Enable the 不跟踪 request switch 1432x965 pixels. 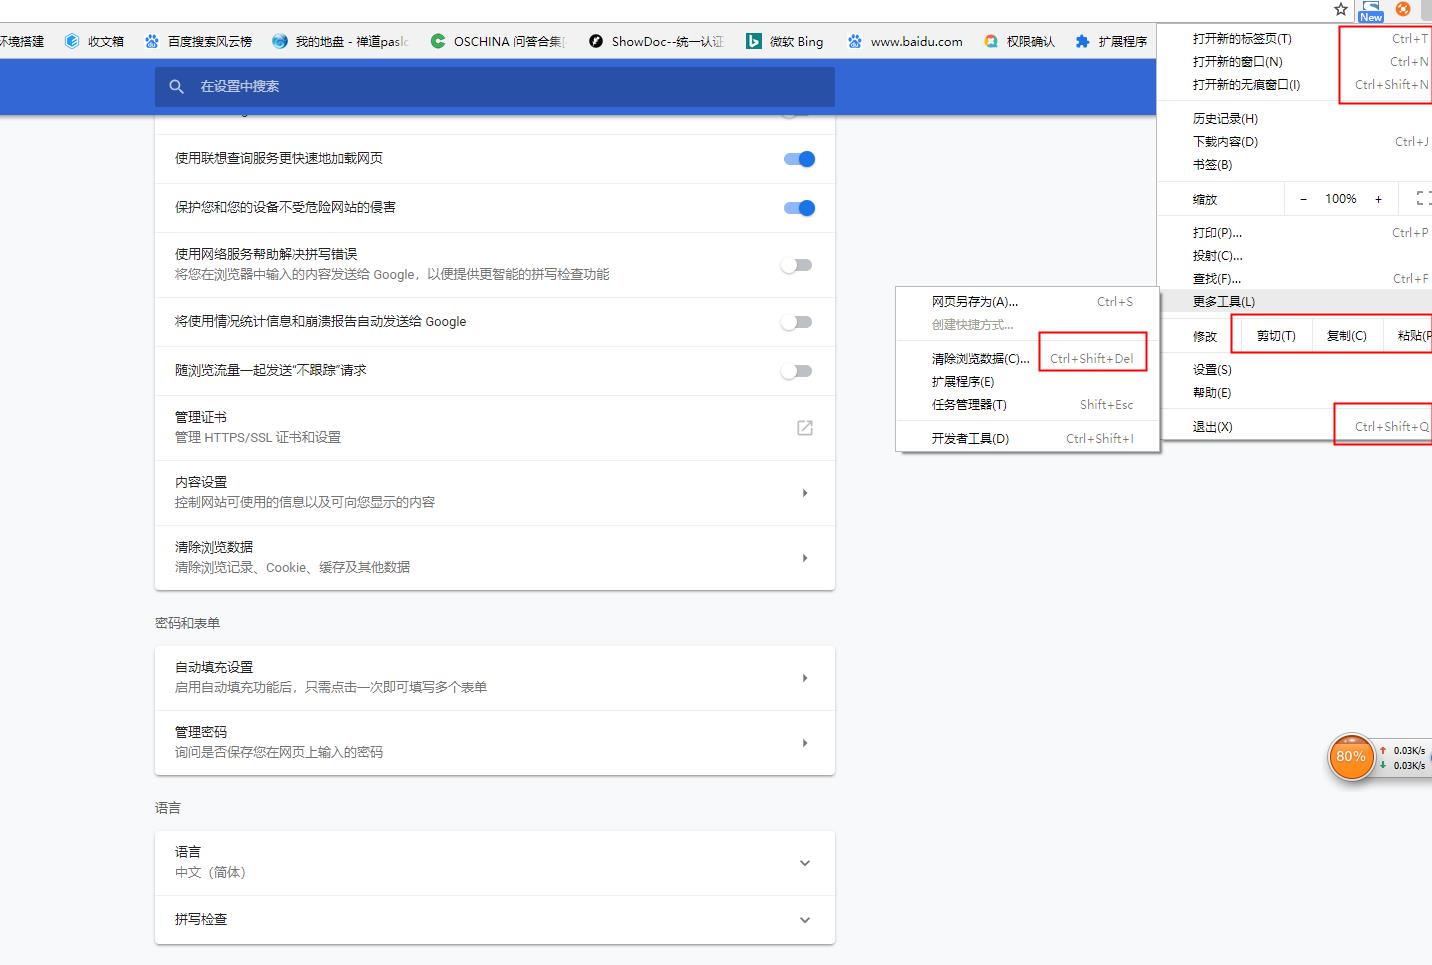[x=796, y=371]
